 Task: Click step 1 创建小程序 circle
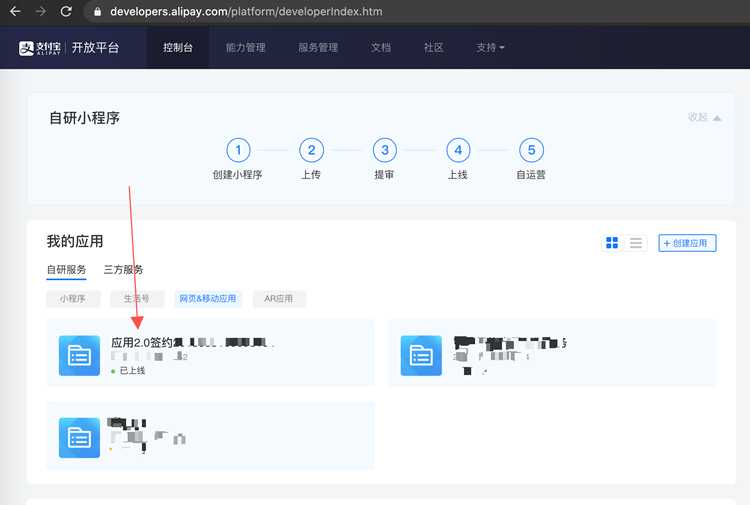pyautogui.click(x=238, y=150)
